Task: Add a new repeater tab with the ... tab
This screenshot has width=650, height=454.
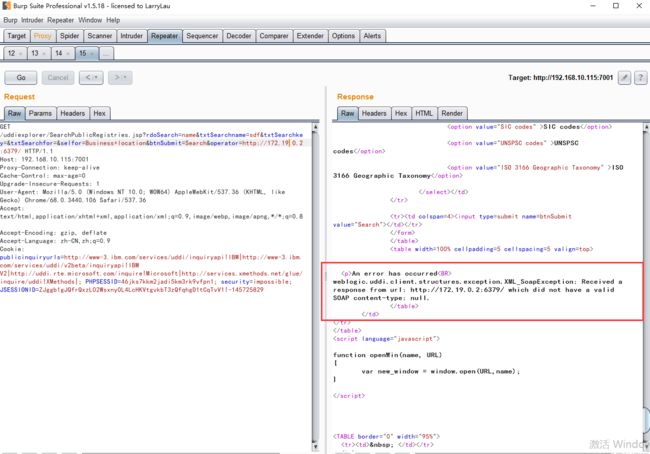Action: [x=107, y=53]
